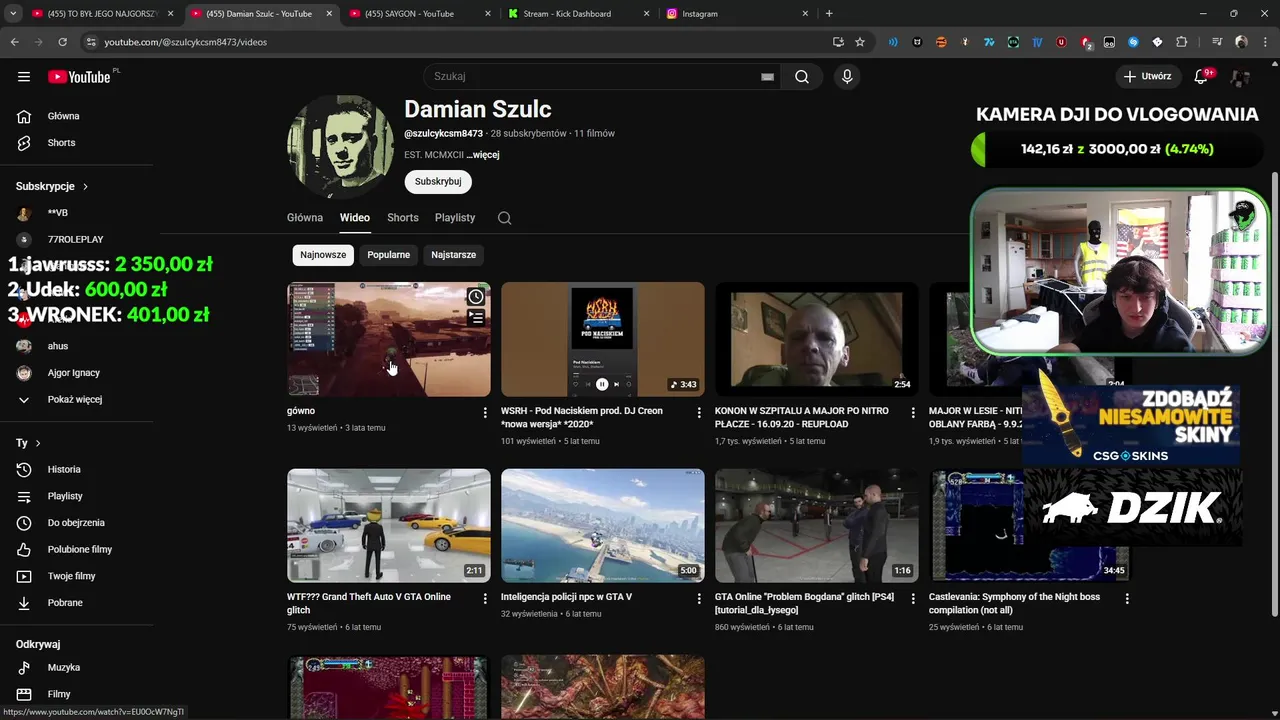Open Ajgor Ignacy subscription channel
1280x720 pixels.
click(x=76, y=373)
